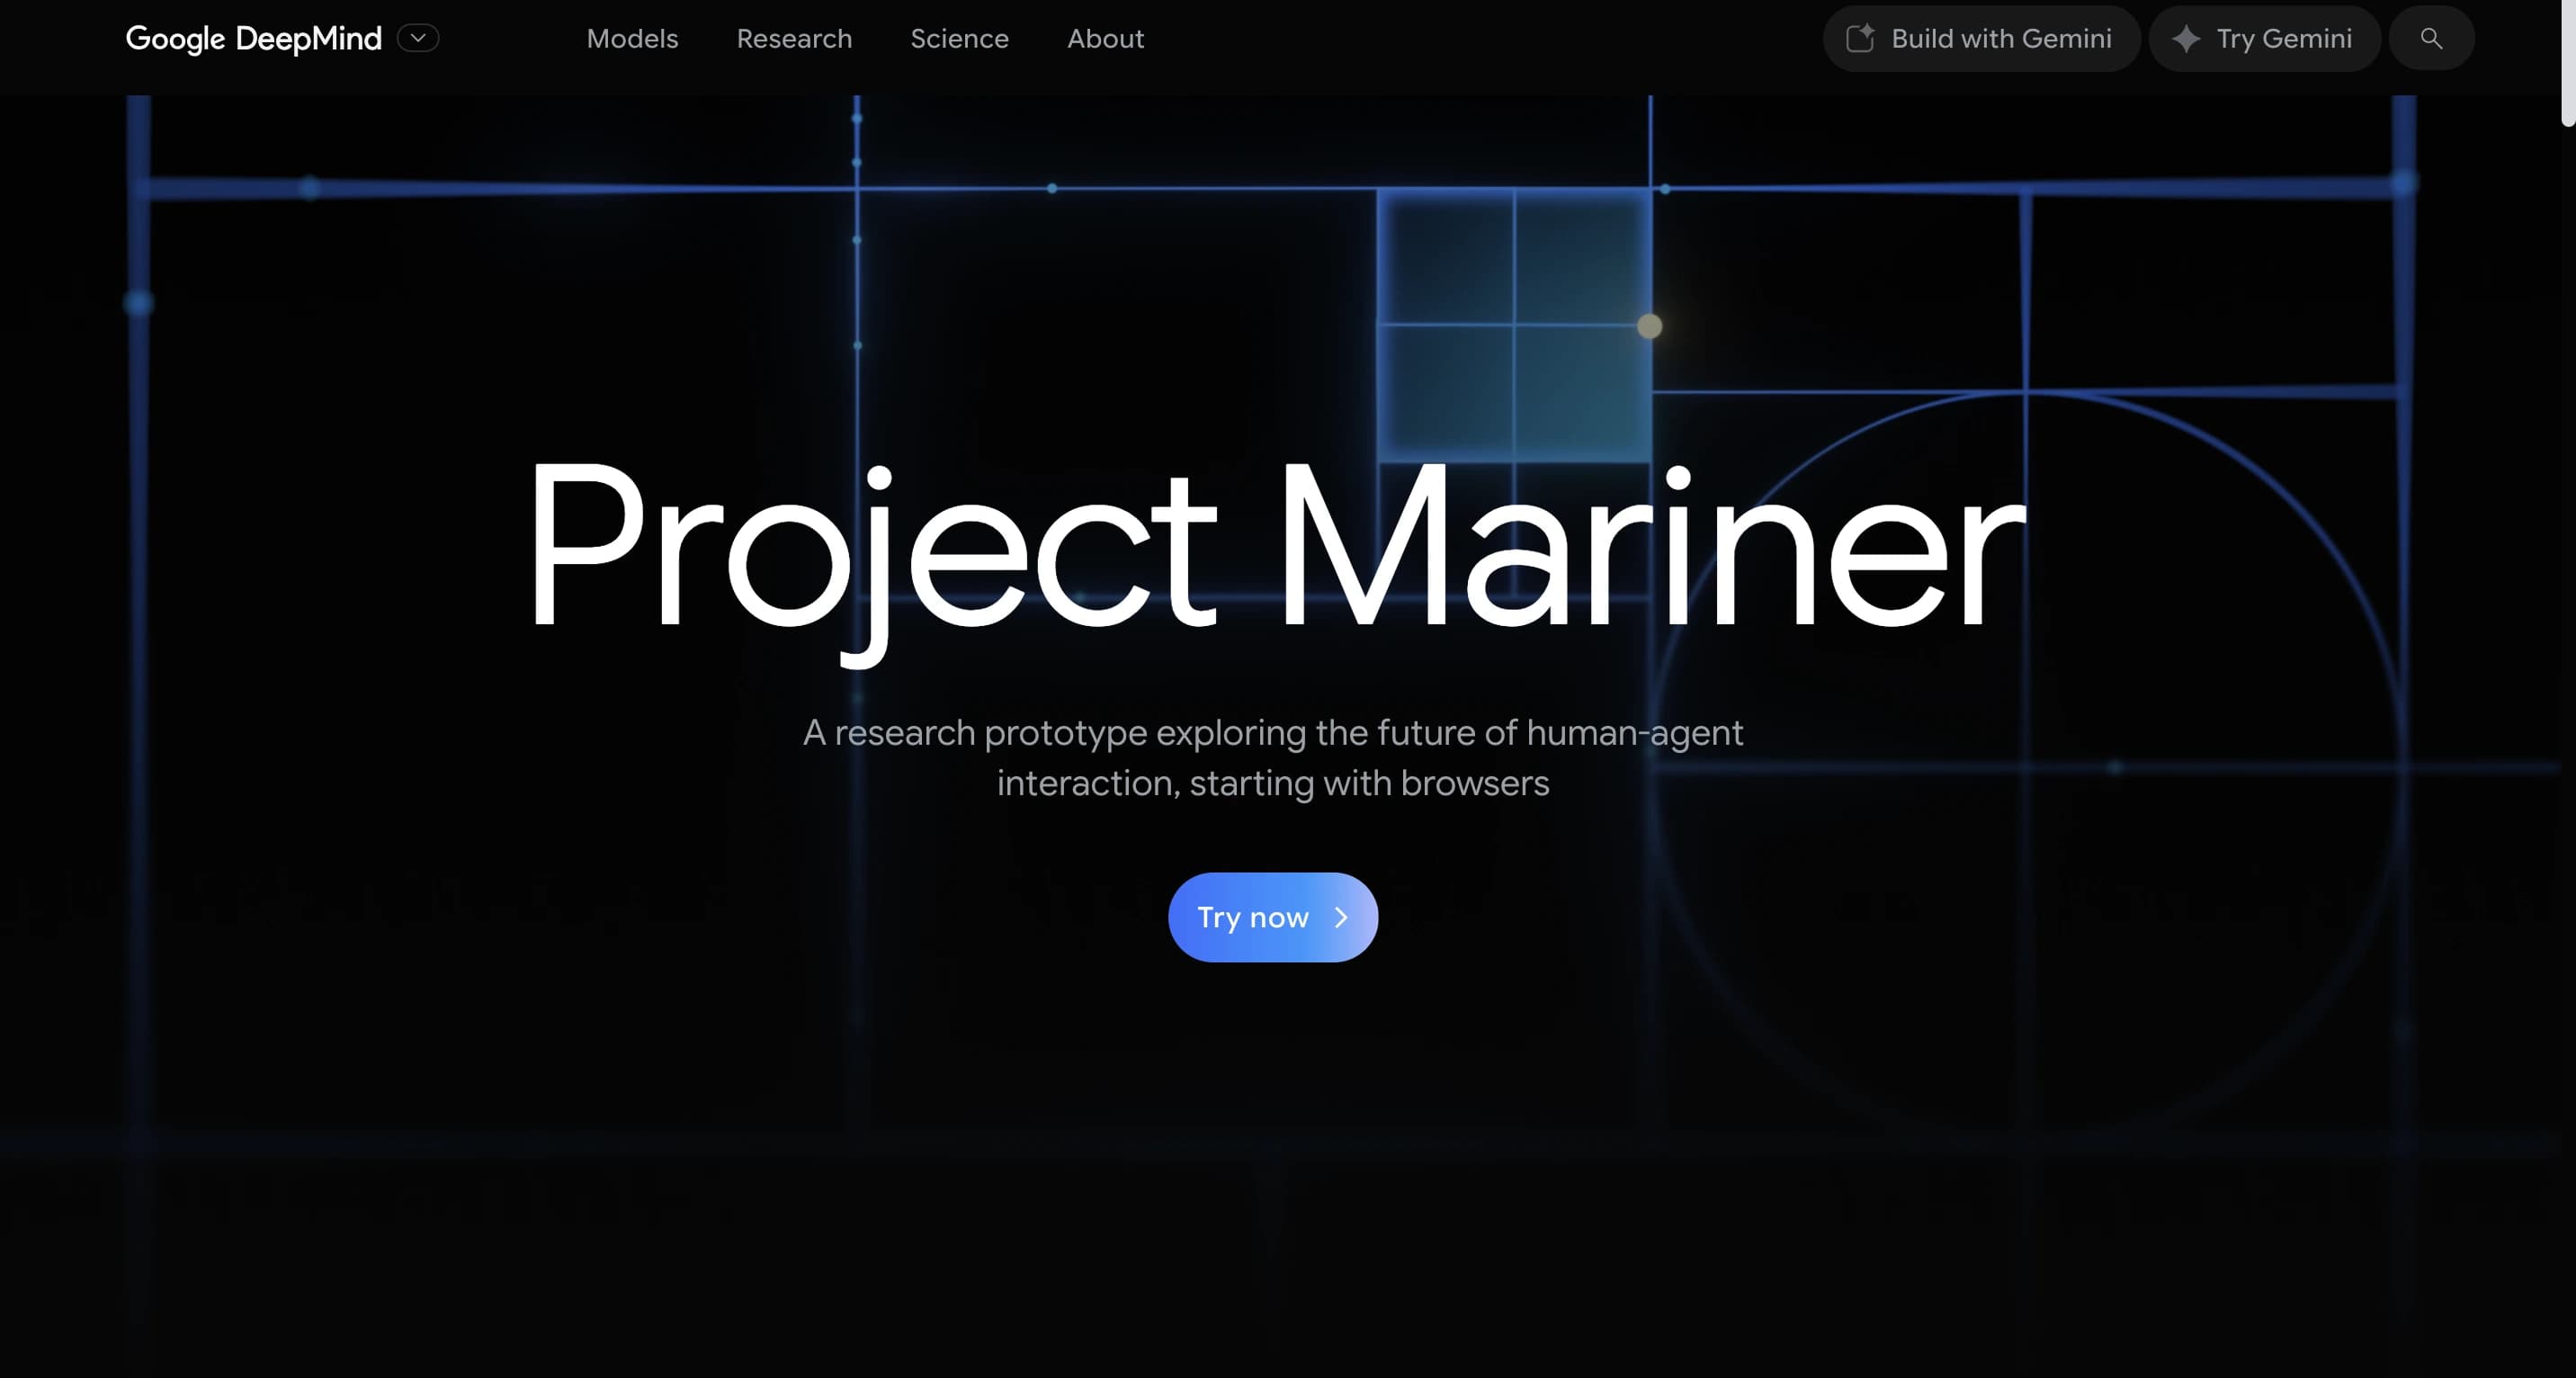The width and height of the screenshot is (2576, 1378).
Task: Open the About page
Action: click(1105, 38)
